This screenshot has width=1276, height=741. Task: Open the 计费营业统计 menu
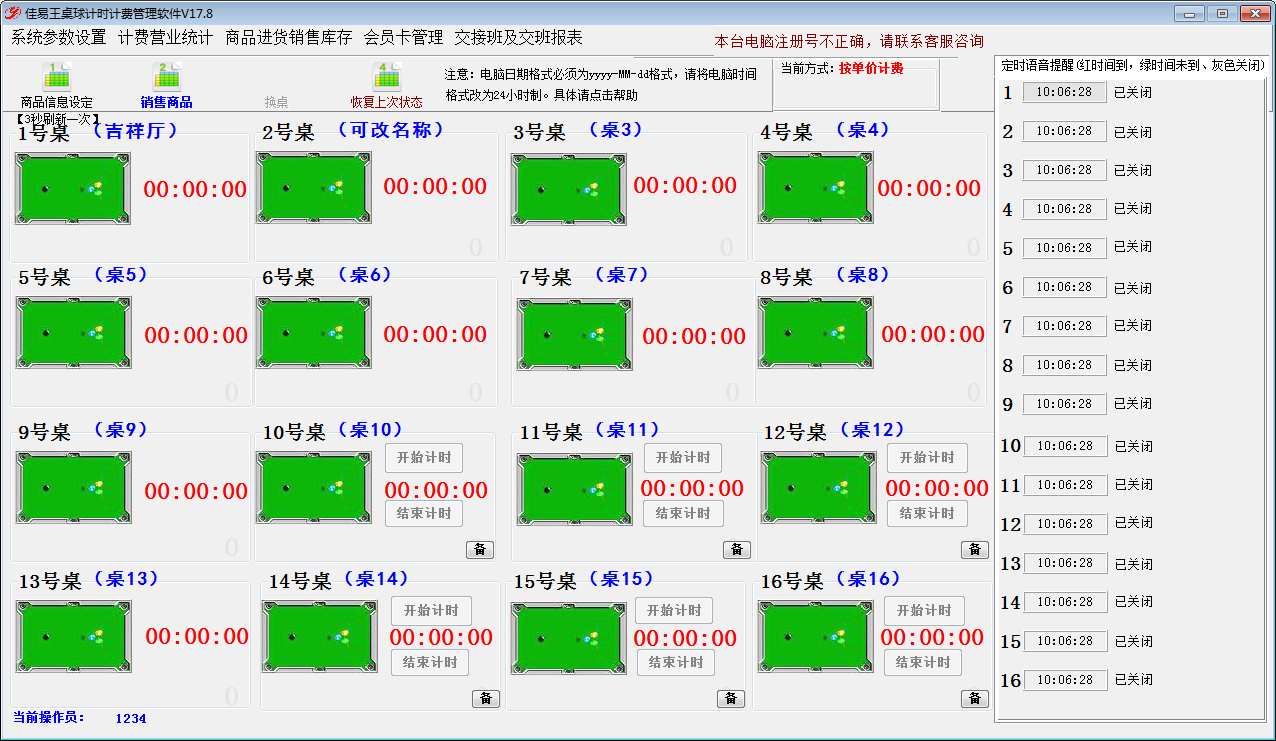click(x=165, y=38)
